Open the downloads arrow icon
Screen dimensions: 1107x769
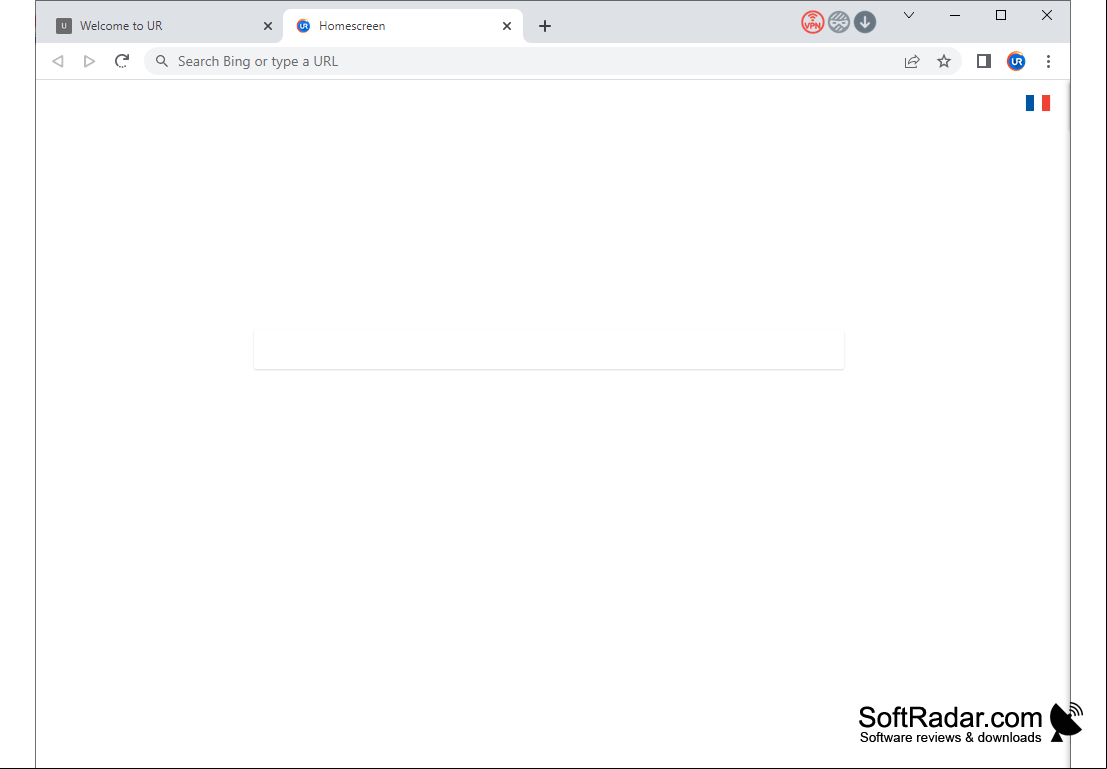click(865, 23)
